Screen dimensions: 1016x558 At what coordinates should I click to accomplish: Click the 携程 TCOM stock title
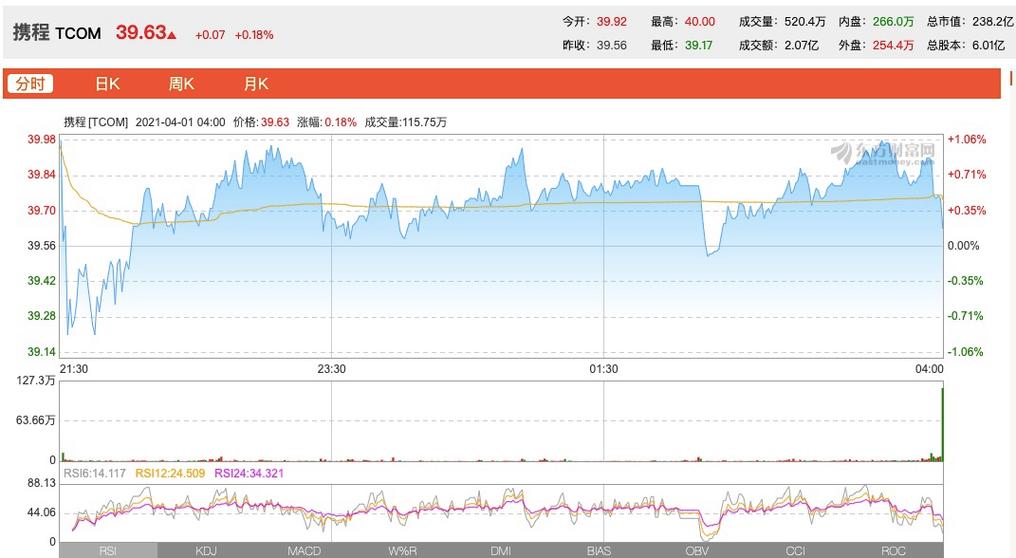click(57, 32)
